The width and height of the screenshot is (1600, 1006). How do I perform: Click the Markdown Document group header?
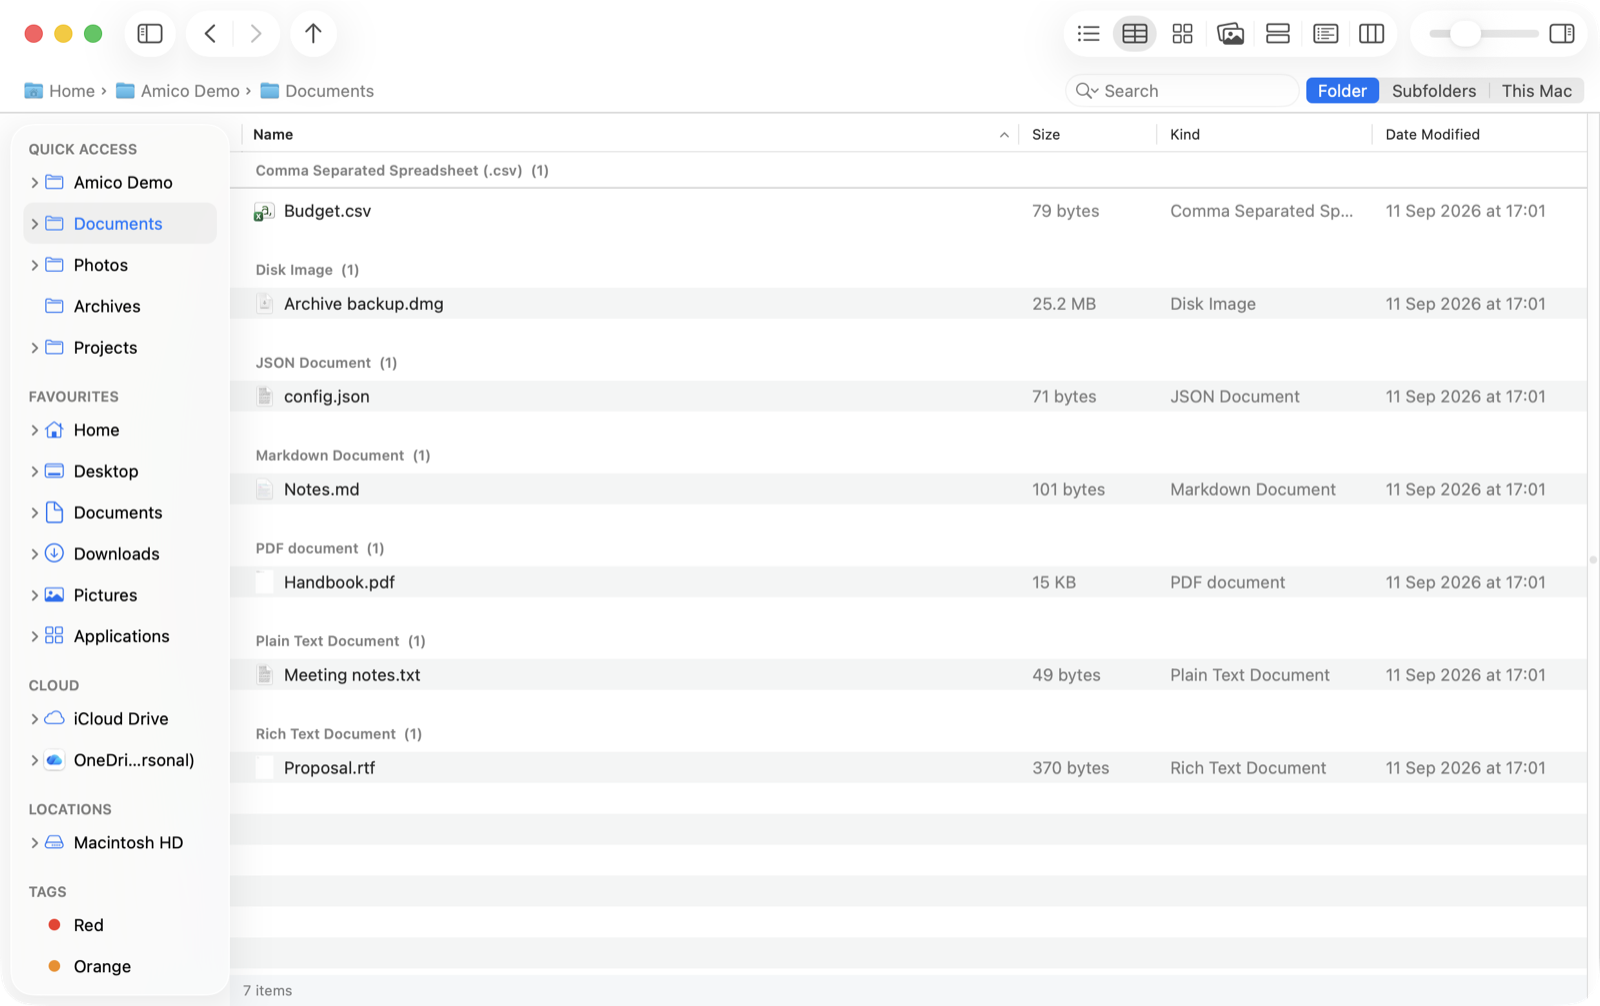pos(342,456)
